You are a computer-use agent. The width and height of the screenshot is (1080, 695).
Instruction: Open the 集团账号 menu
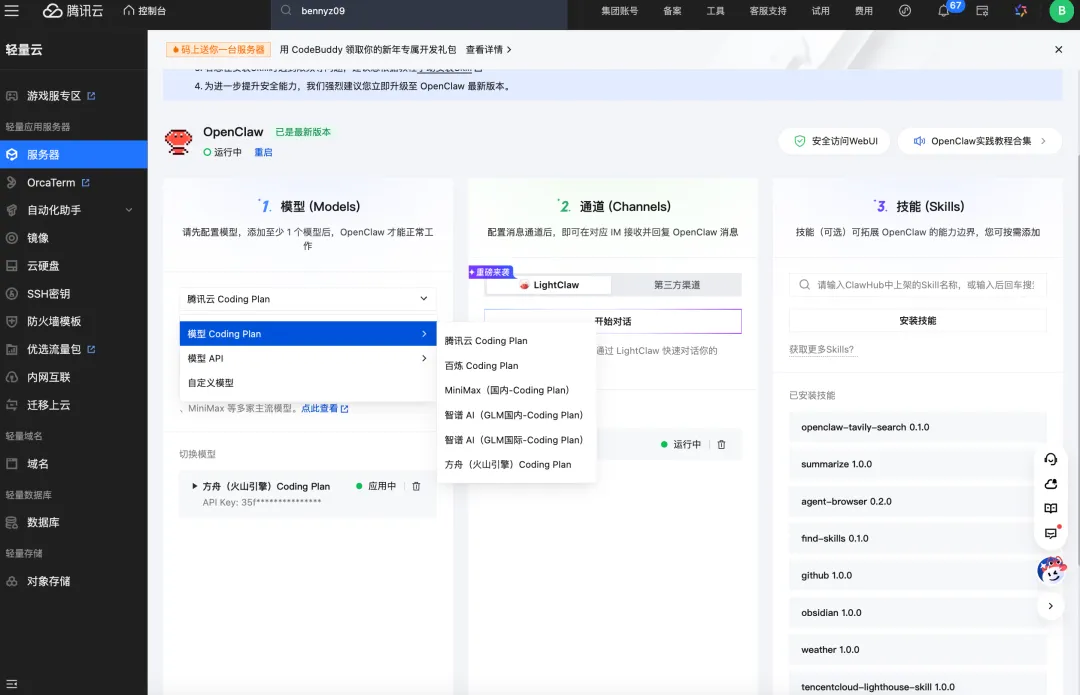click(x=619, y=11)
